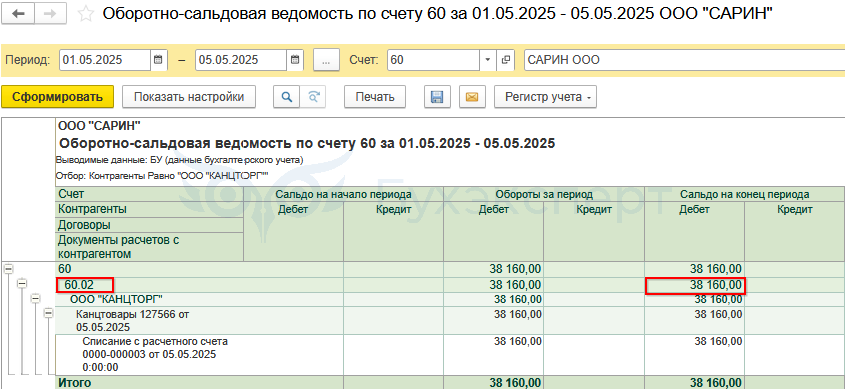Select the ООО "КАНЦТОРГ" row label

(x=116, y=300)
